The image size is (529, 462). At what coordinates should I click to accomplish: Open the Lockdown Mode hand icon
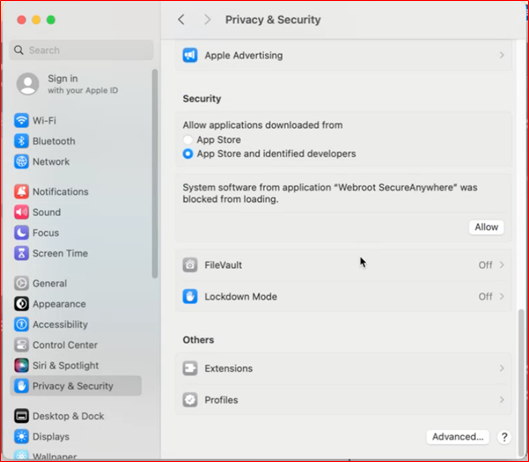tap(190, 296)
